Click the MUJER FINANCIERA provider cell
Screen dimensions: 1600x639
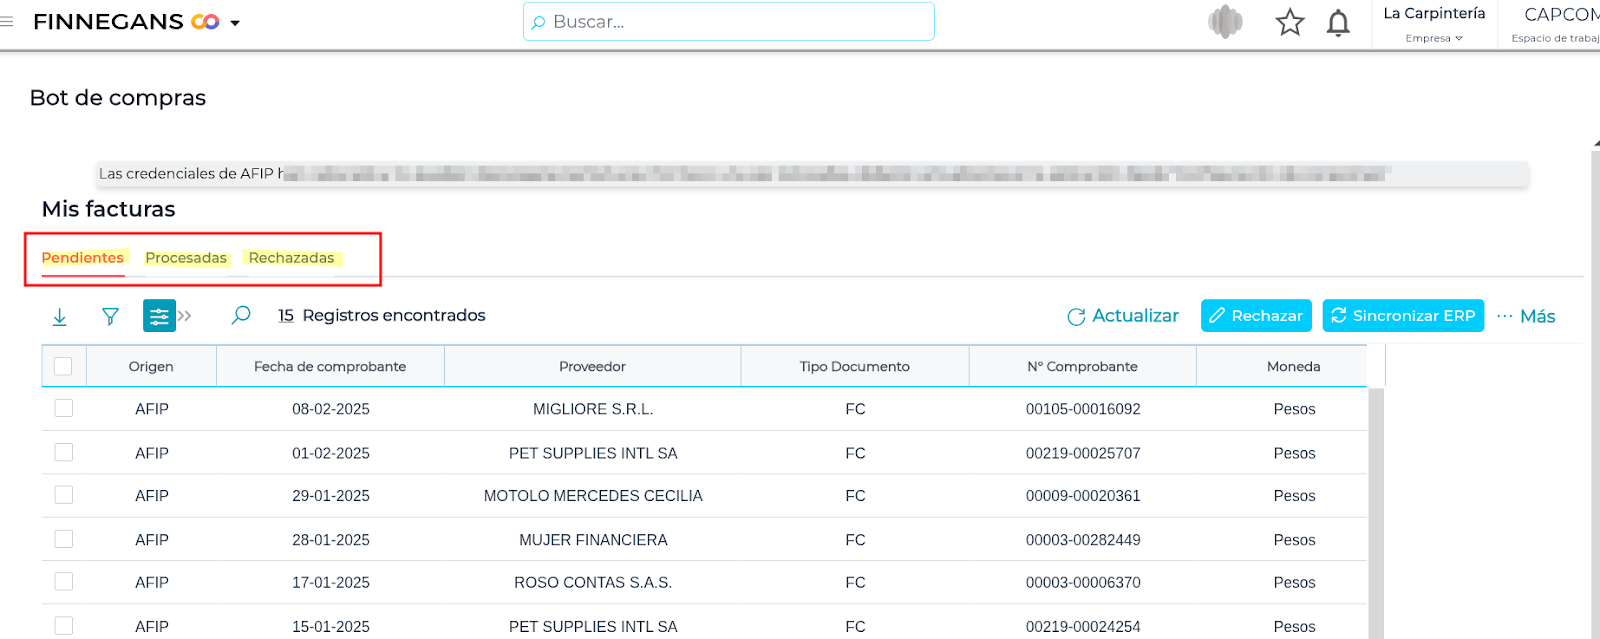593,540
